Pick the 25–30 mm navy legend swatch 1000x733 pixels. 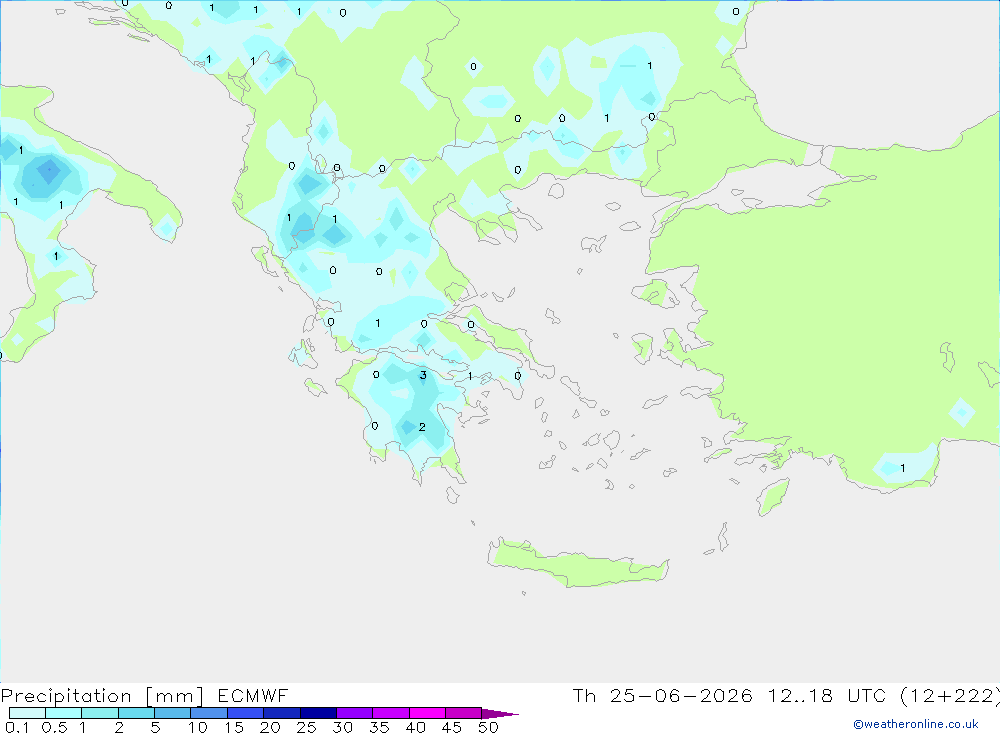[318, 713]
